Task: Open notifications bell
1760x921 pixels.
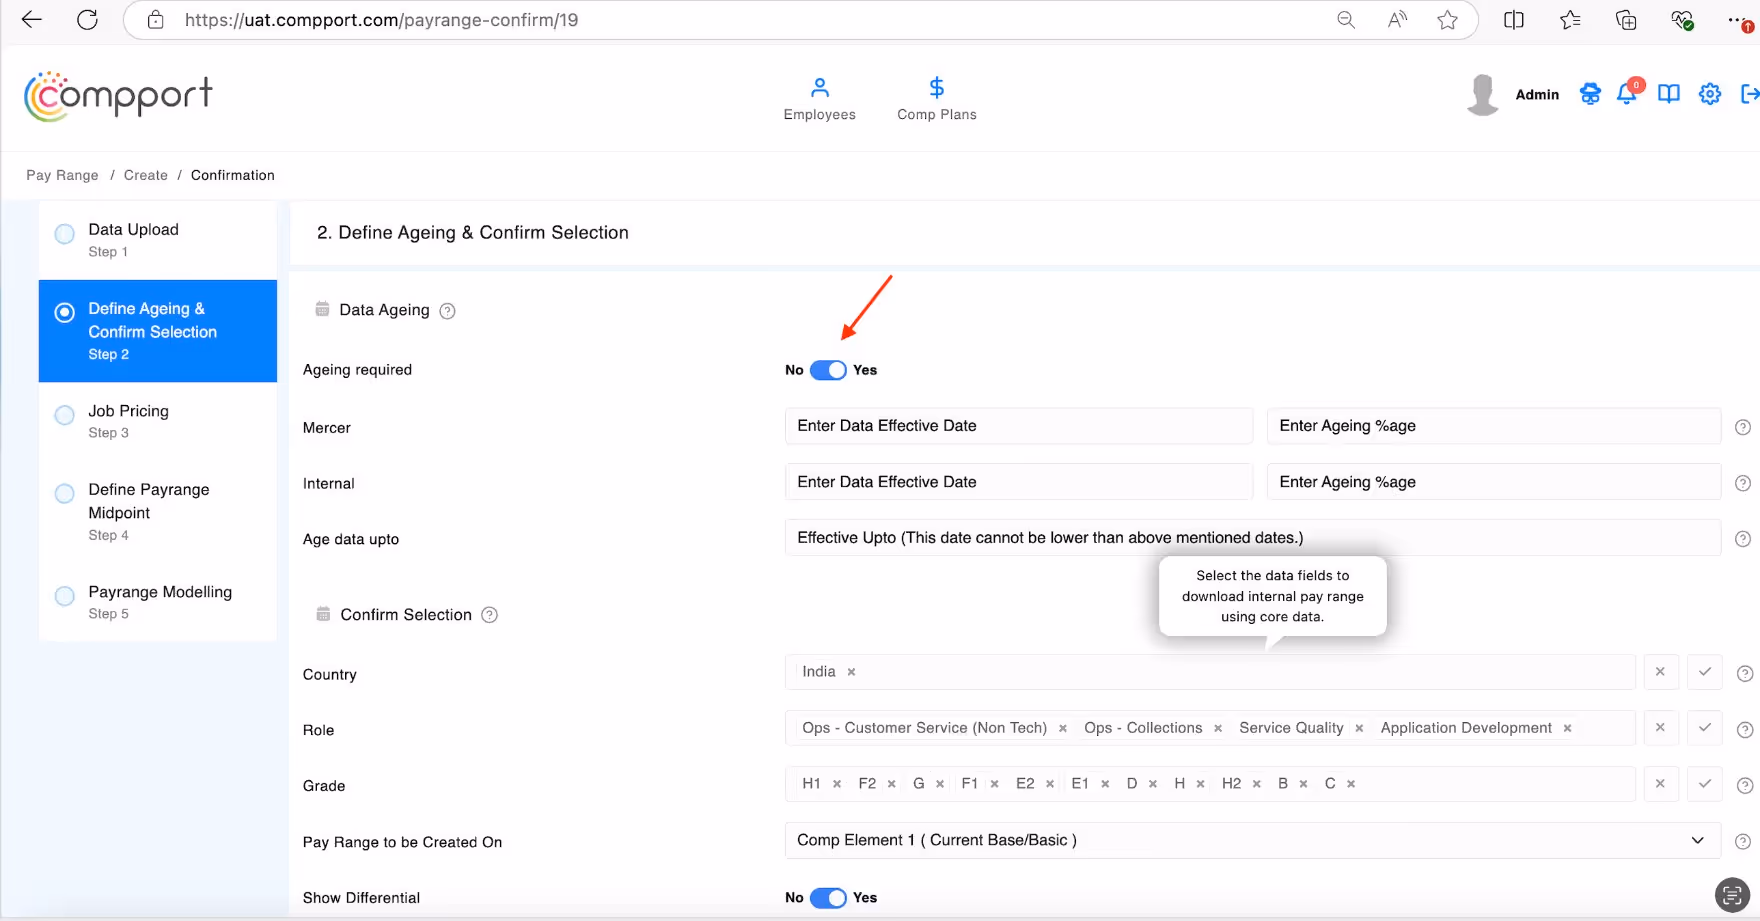Action: click(x=1628, y=94)
